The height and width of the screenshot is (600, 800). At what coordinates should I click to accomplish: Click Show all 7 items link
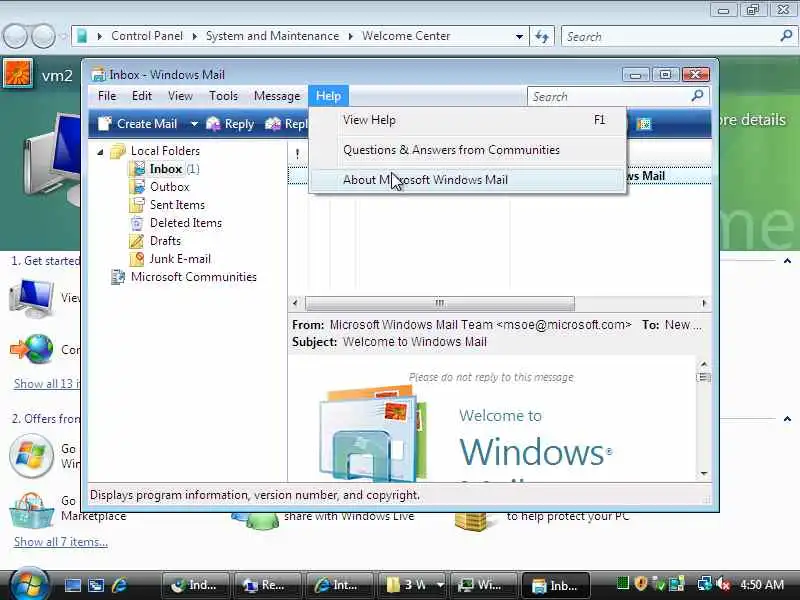61,542
